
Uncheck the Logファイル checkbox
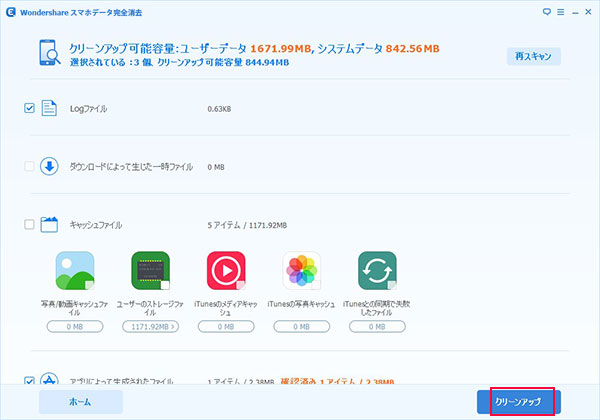pyautogui.click(x=29, y=108)
